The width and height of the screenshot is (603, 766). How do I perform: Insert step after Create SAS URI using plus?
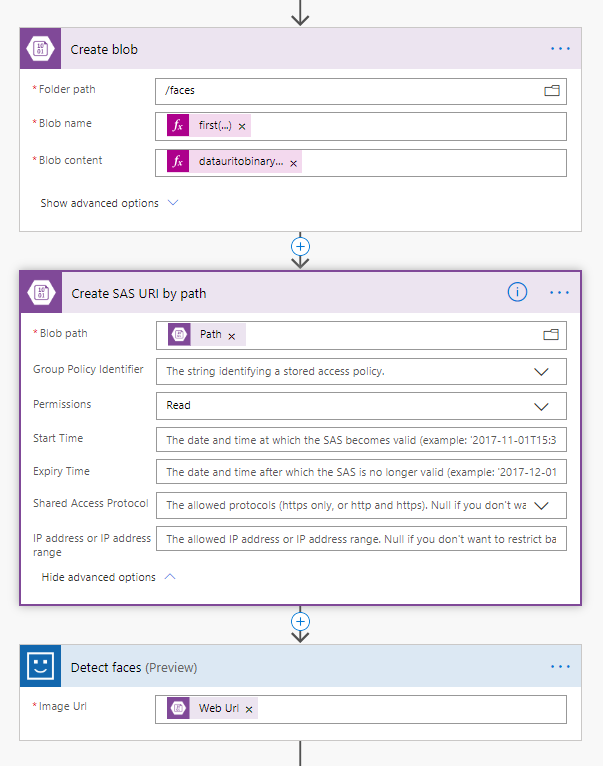click(x=300, y=622)
